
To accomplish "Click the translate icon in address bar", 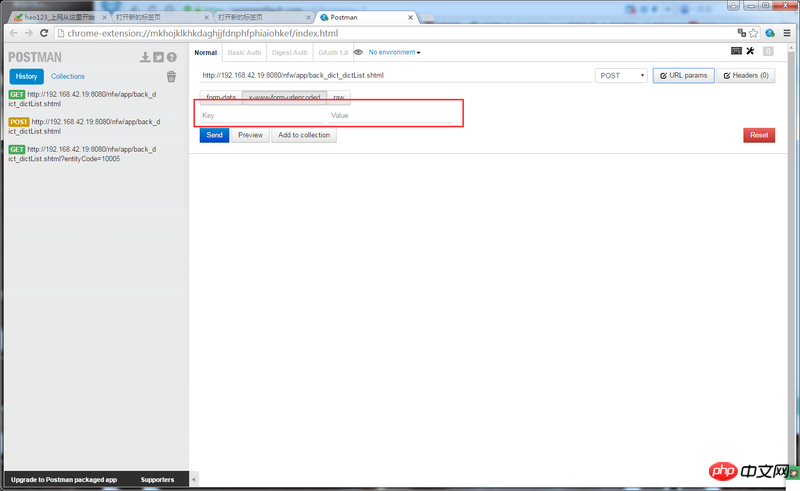I will tap(742, 33).
